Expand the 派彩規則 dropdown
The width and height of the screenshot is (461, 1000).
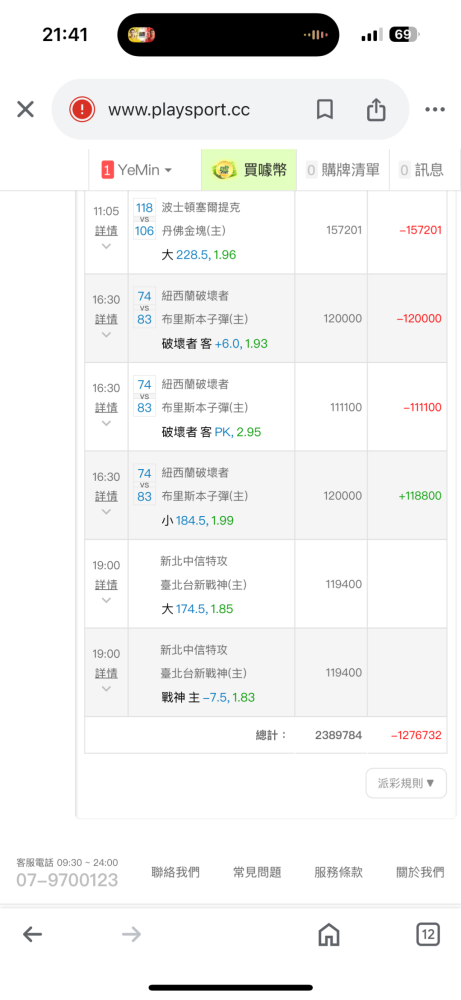click(x=406, y=783)
